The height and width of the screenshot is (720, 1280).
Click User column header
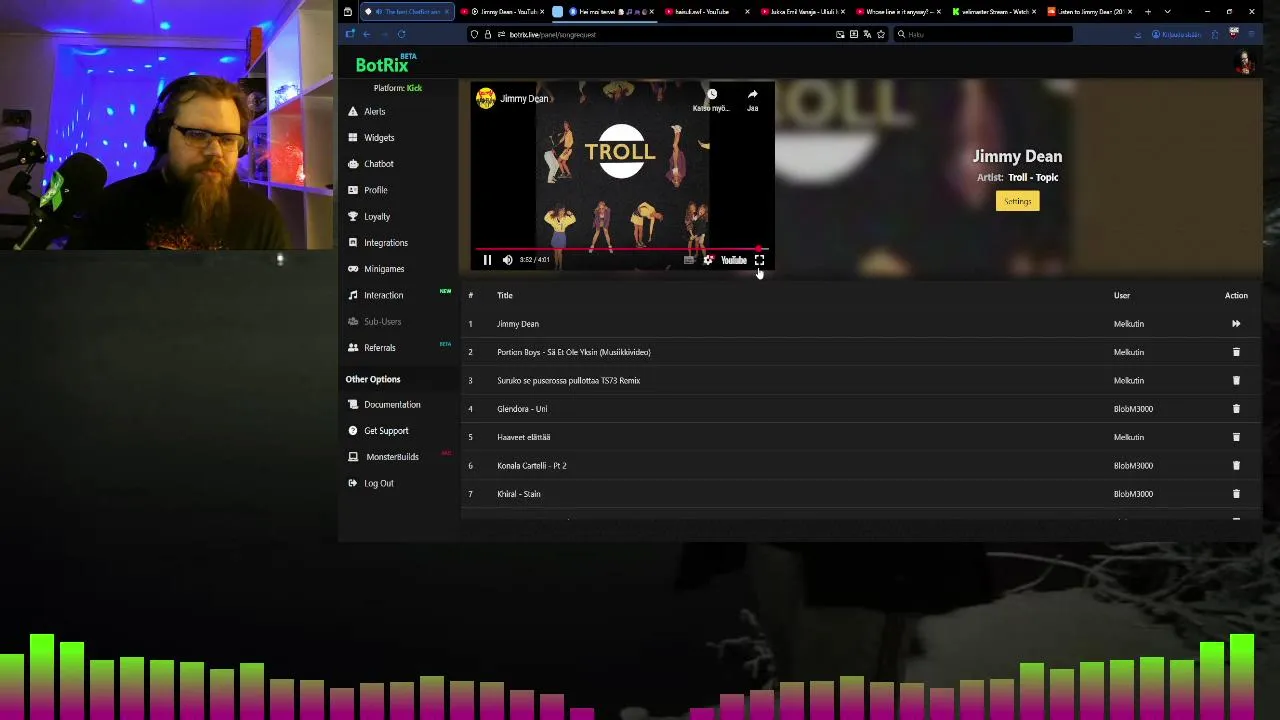click(x=1122, y=295)
